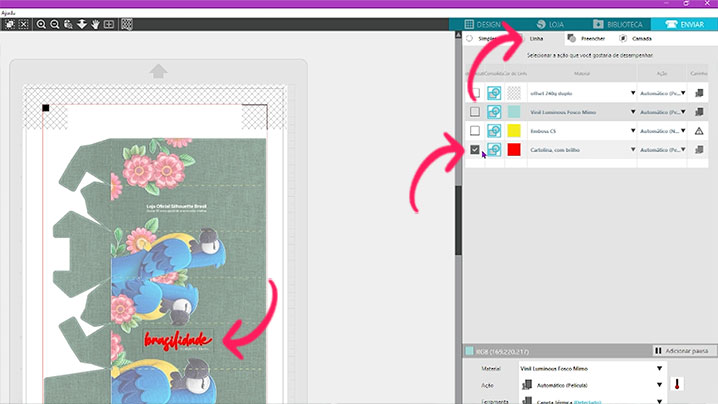Select the Preencher tab label
The width and height of the screenshot is (718, 404).
(x=593, y=38)
